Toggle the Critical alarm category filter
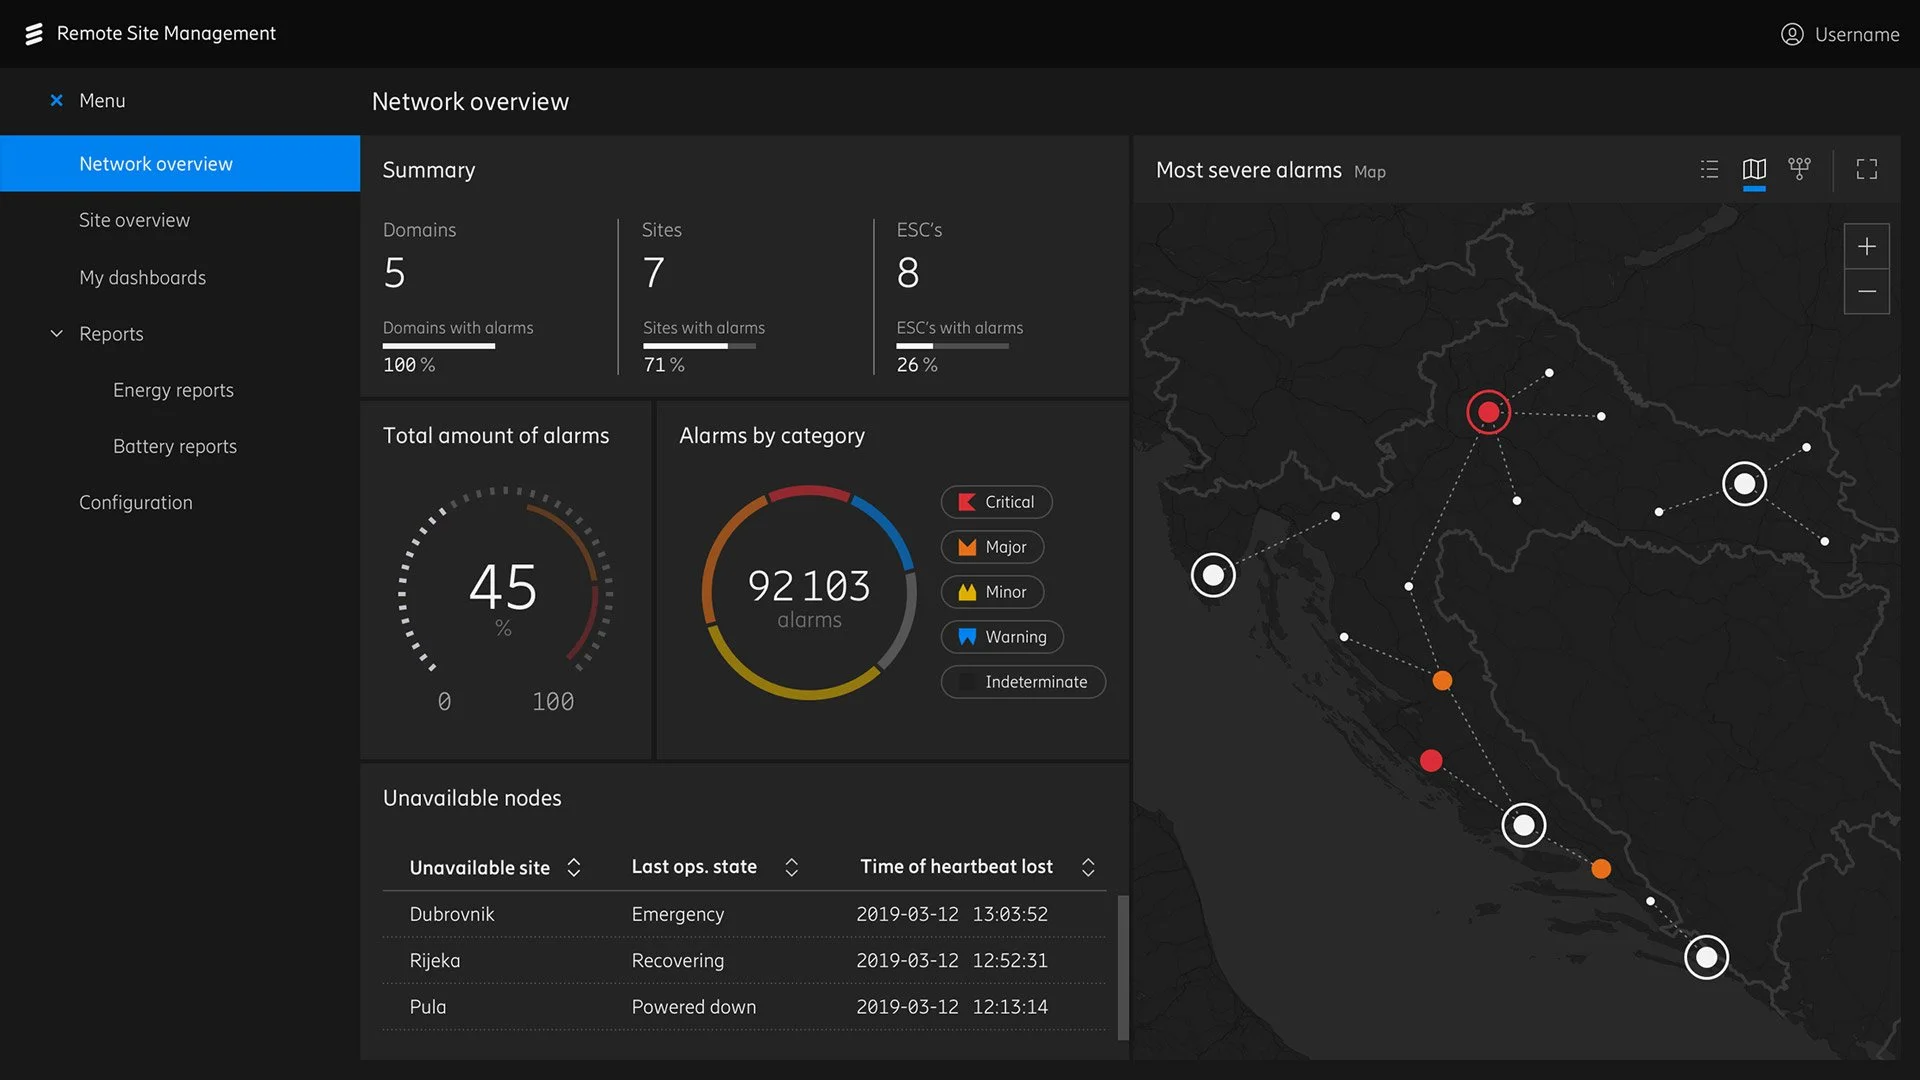Viewport: 1920px width, 1080px height. pyautogui.click(x=996, y=502)
